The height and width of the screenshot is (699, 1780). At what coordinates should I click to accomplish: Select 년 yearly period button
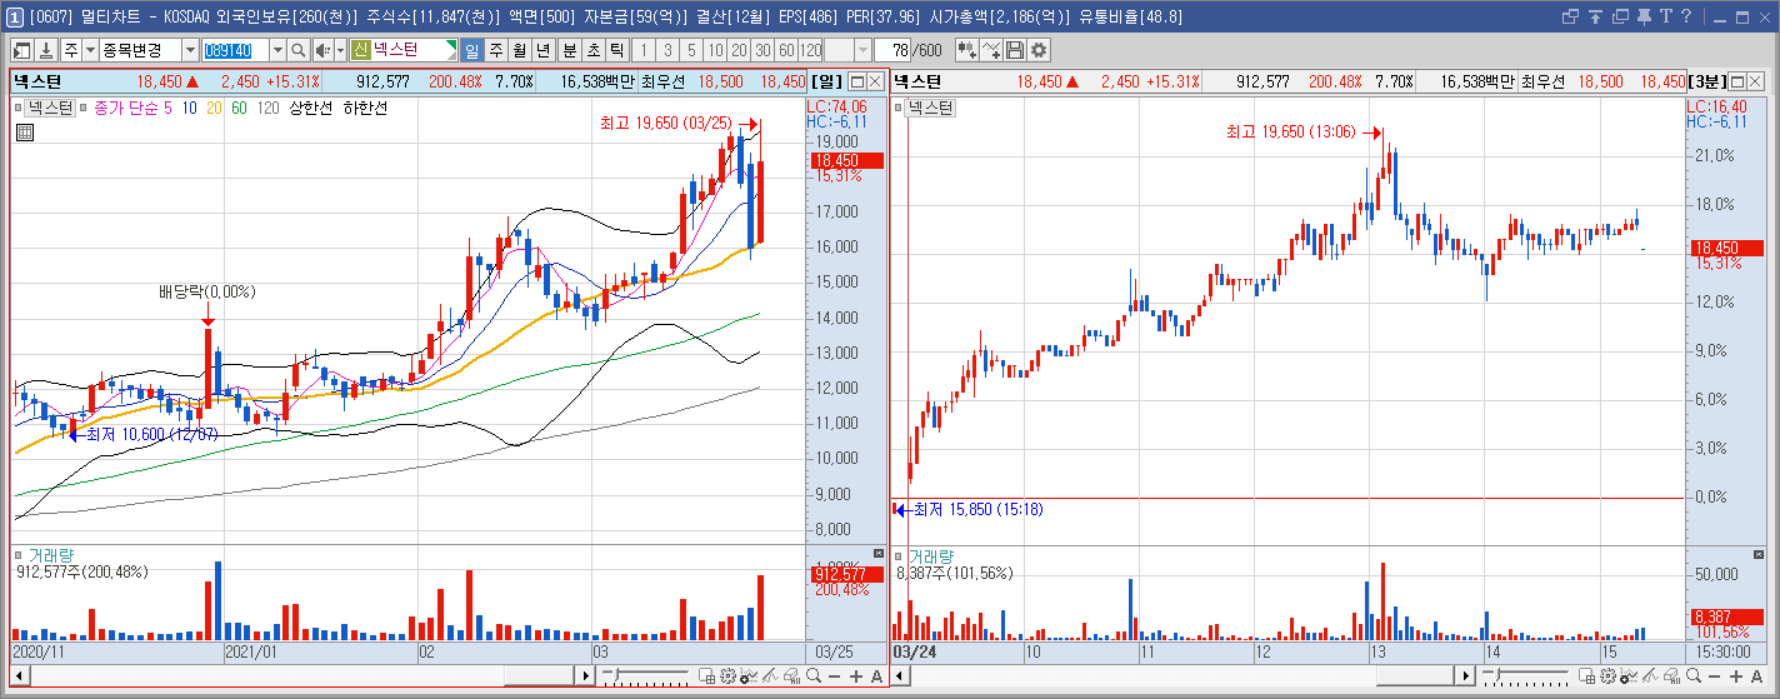tap(544, 50)
